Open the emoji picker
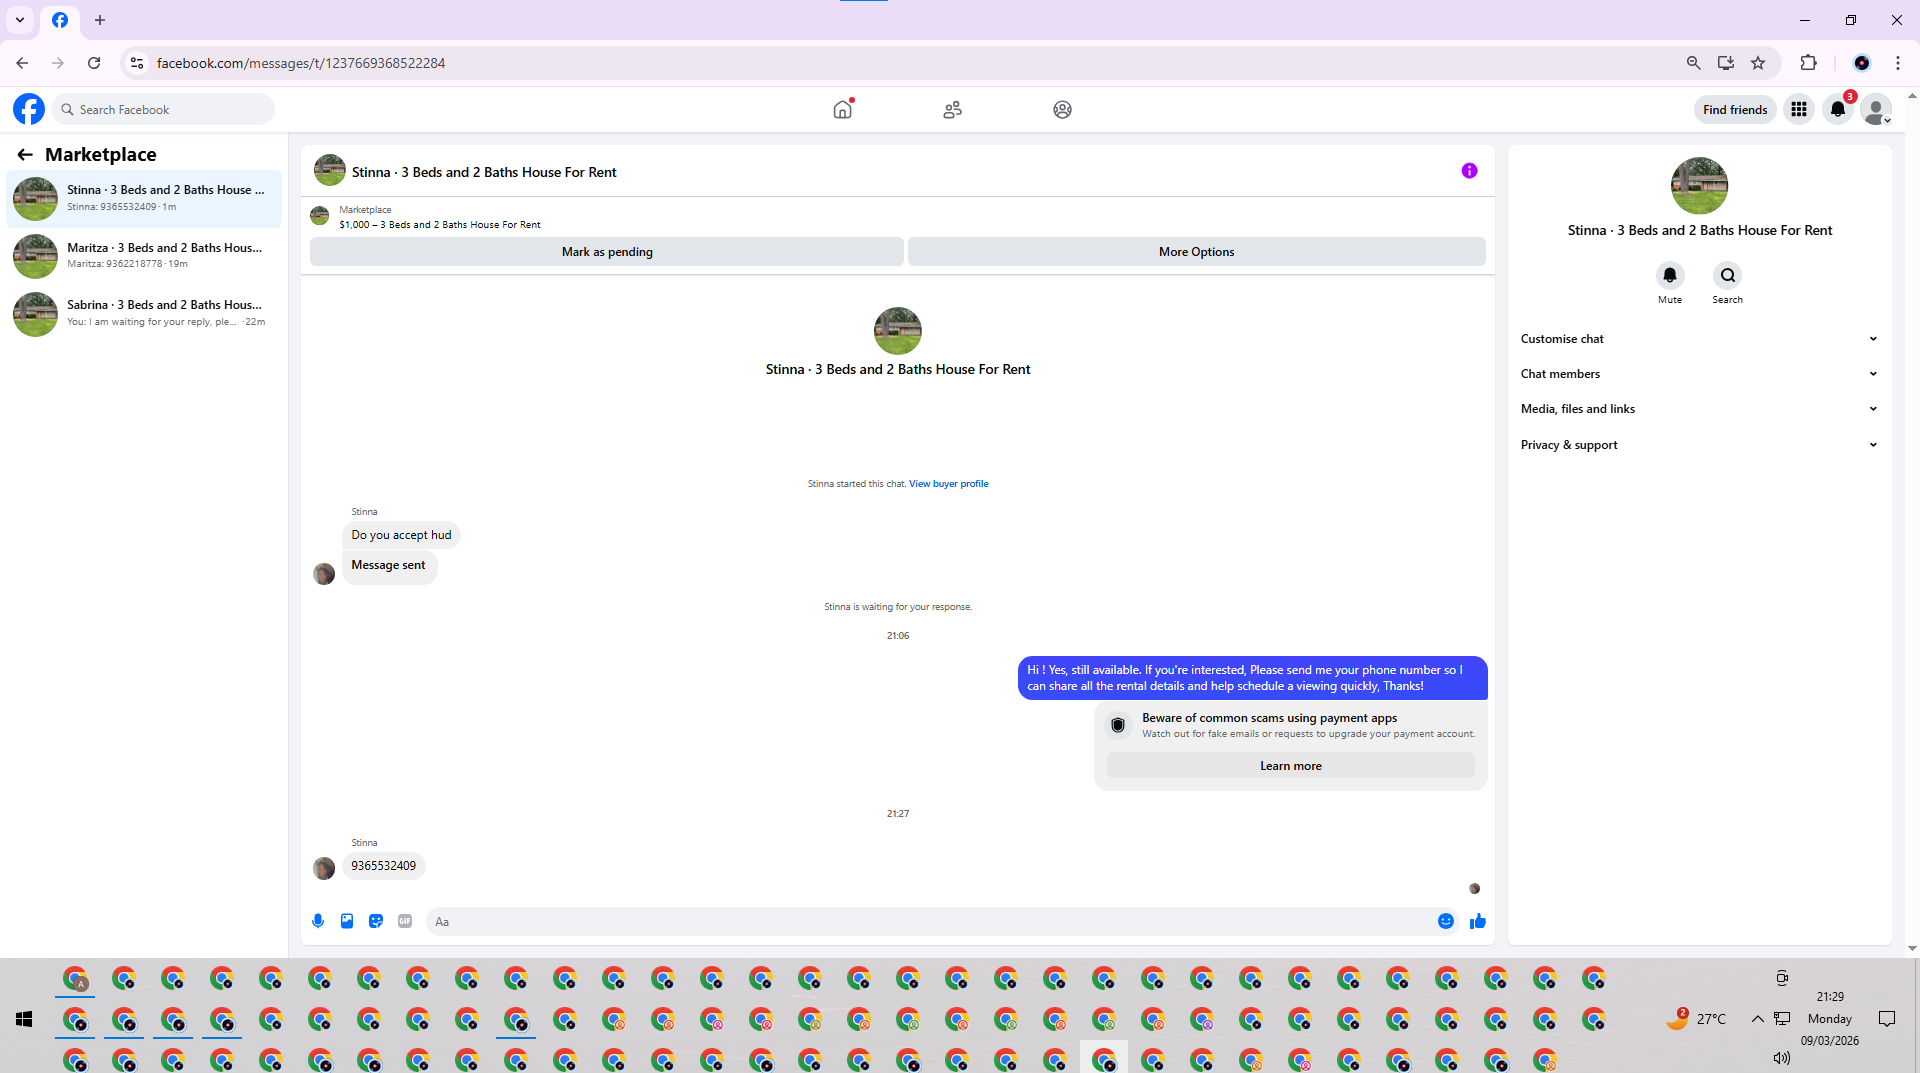Viewport: 1920px width, 1073px height. pos(1446,921)
